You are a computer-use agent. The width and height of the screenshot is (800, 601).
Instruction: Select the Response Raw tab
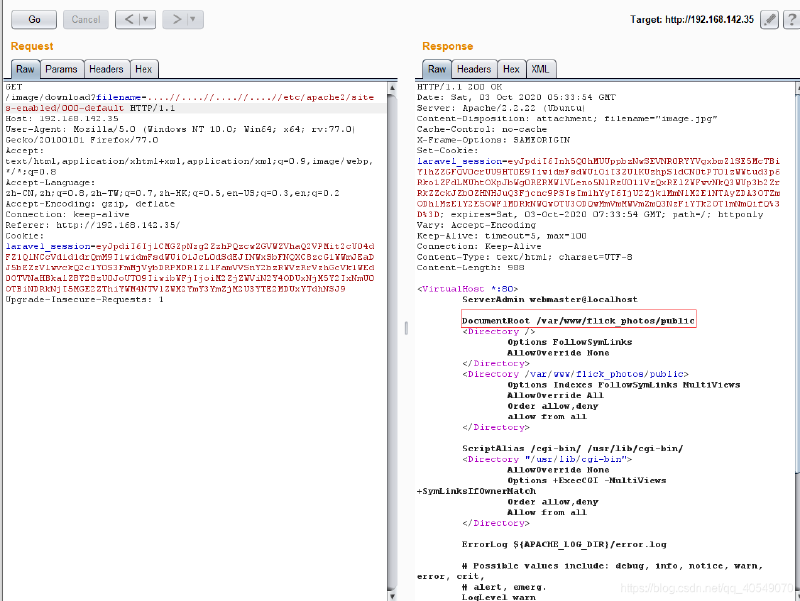pyautogui.click(x=437, y=69)
